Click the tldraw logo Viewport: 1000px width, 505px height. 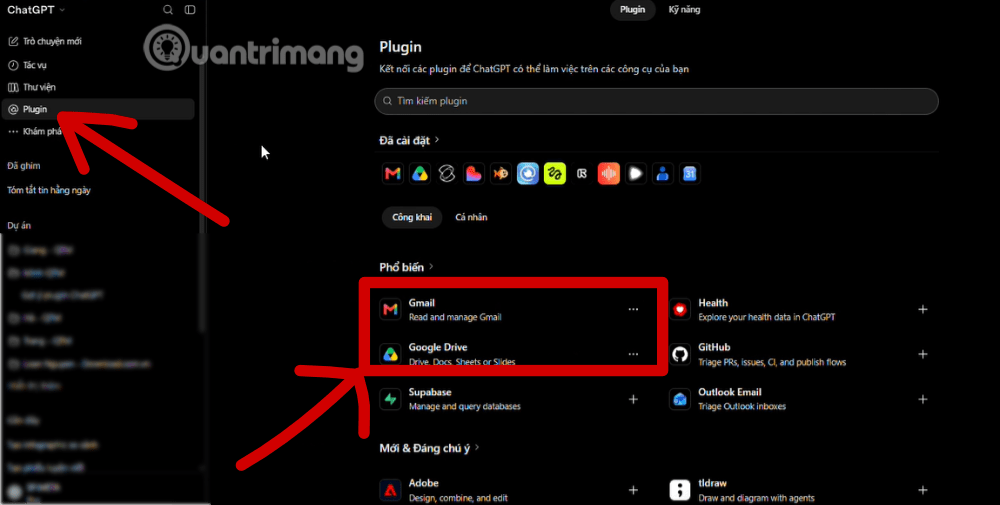click(x=680, y=490)
